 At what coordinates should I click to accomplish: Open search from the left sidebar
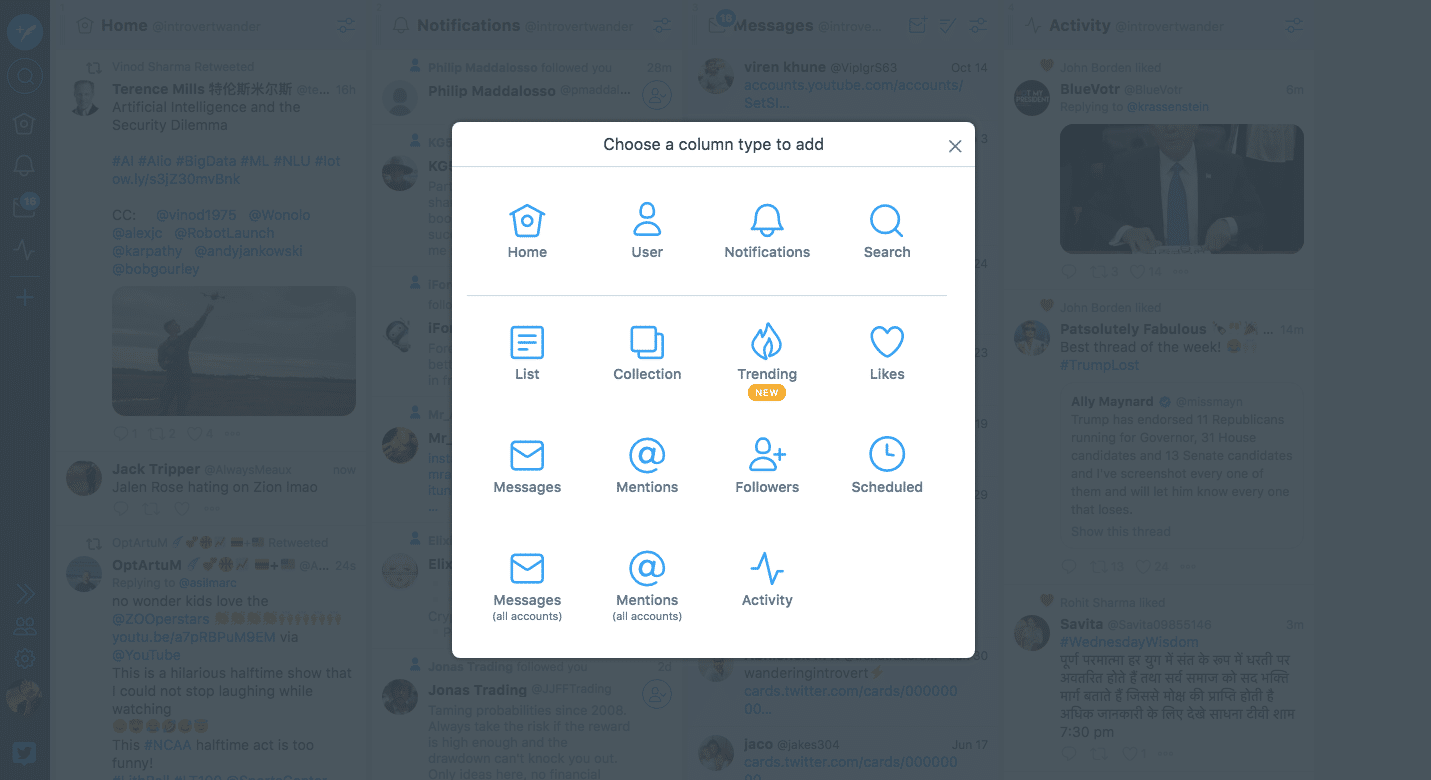25,76
